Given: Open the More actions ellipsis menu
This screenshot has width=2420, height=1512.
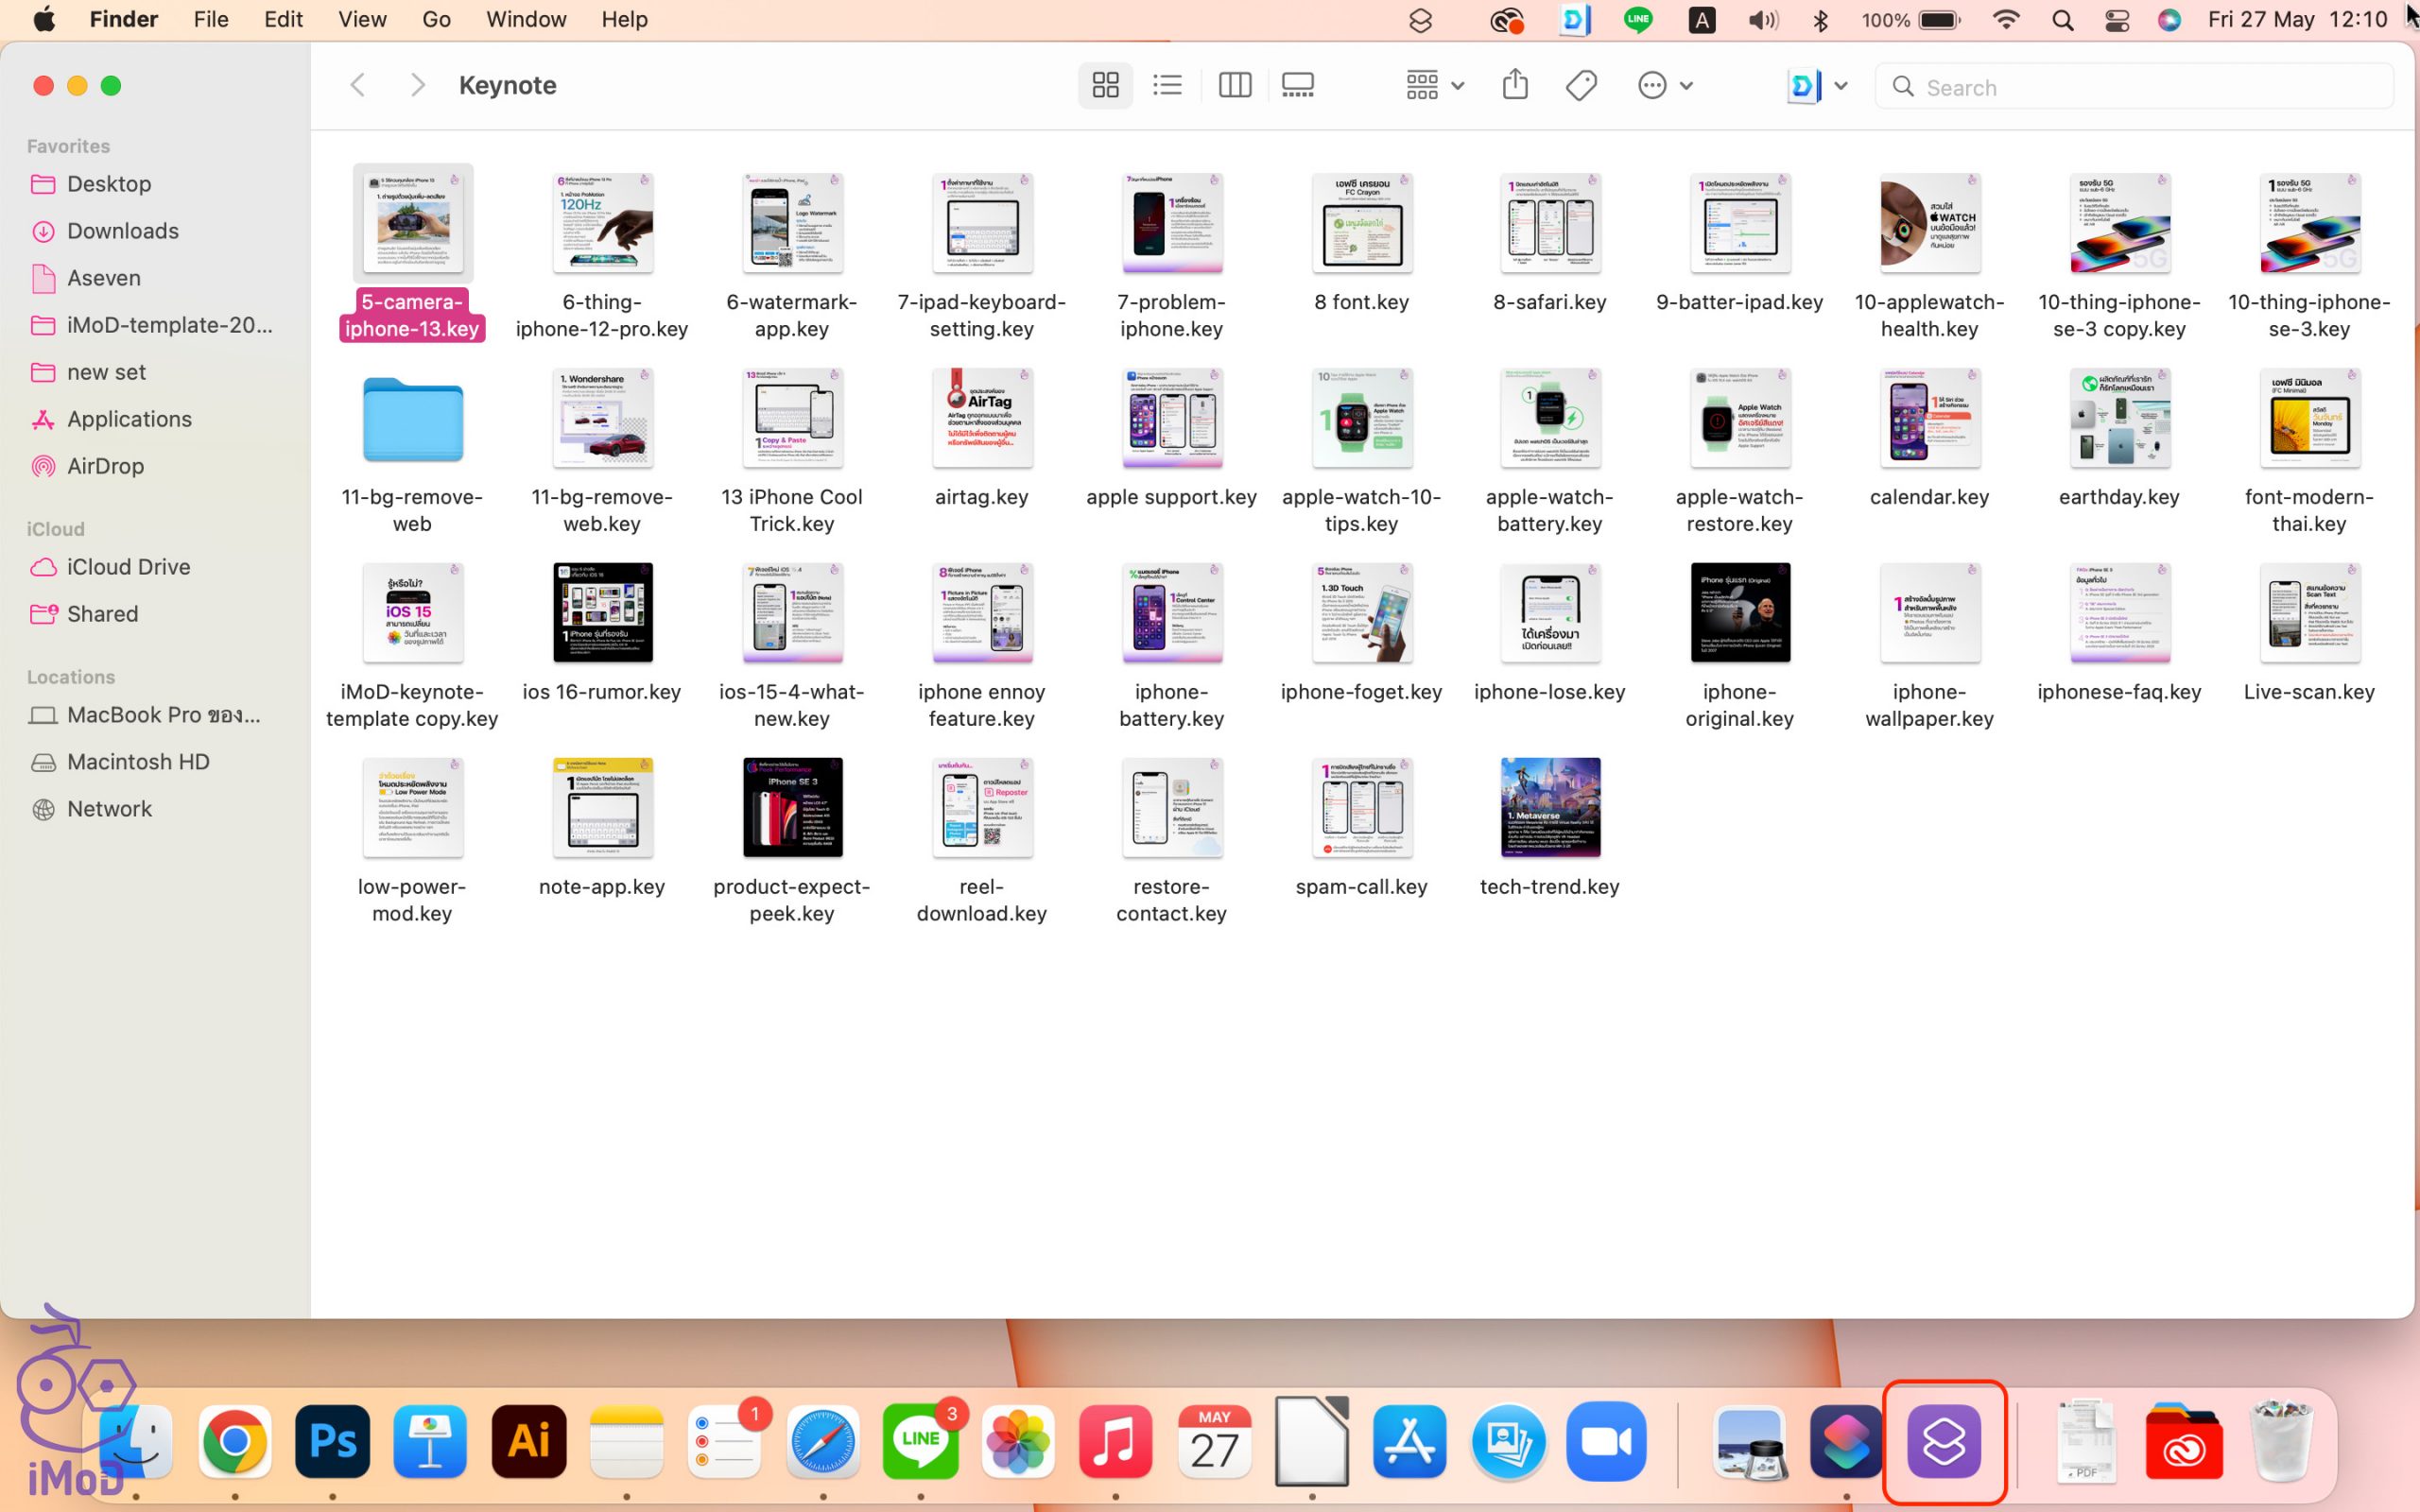Looking at the screenshot, I should point(1665,86).
